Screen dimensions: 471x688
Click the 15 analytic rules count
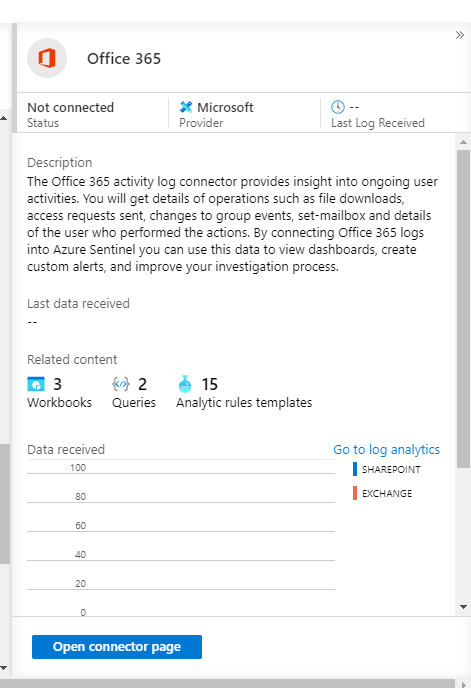pyautogui.click(x=209, y=384)
